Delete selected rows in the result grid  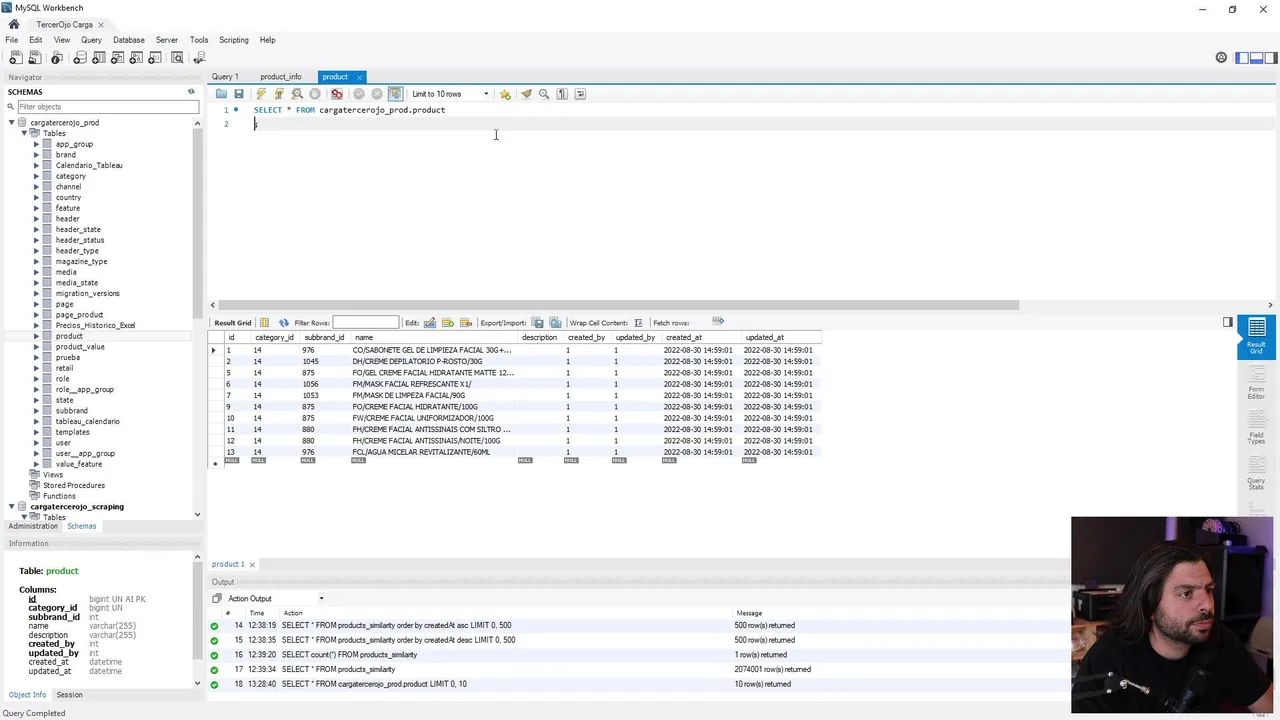click(466, 323)
